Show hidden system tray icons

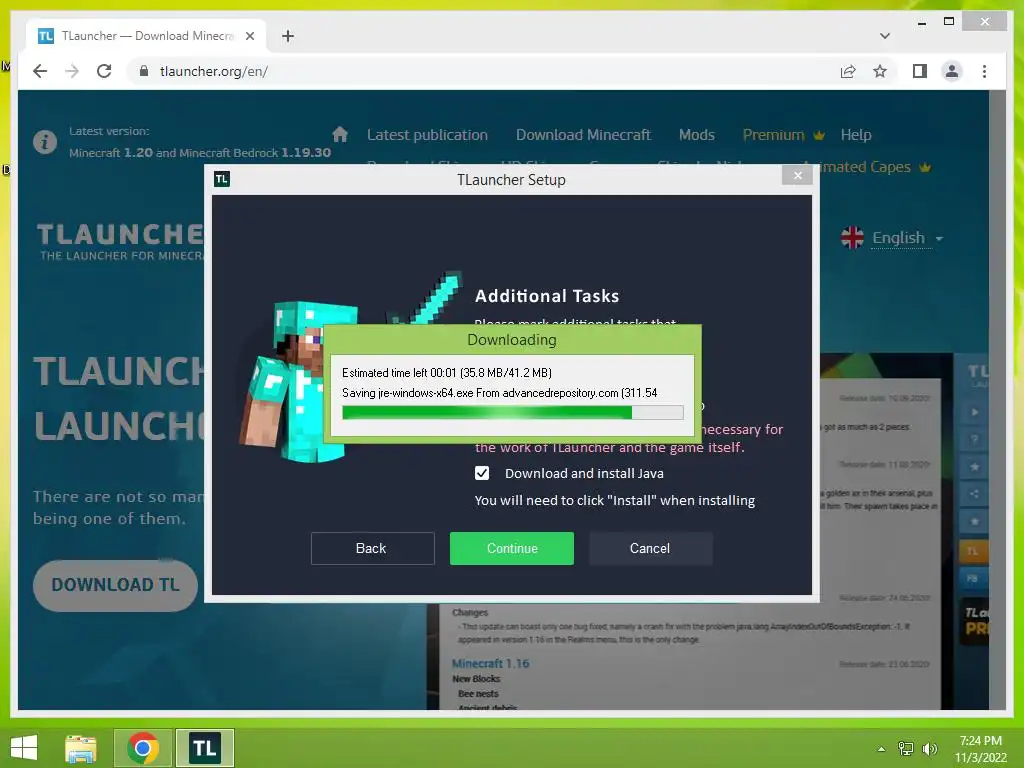tap(881, 749)
